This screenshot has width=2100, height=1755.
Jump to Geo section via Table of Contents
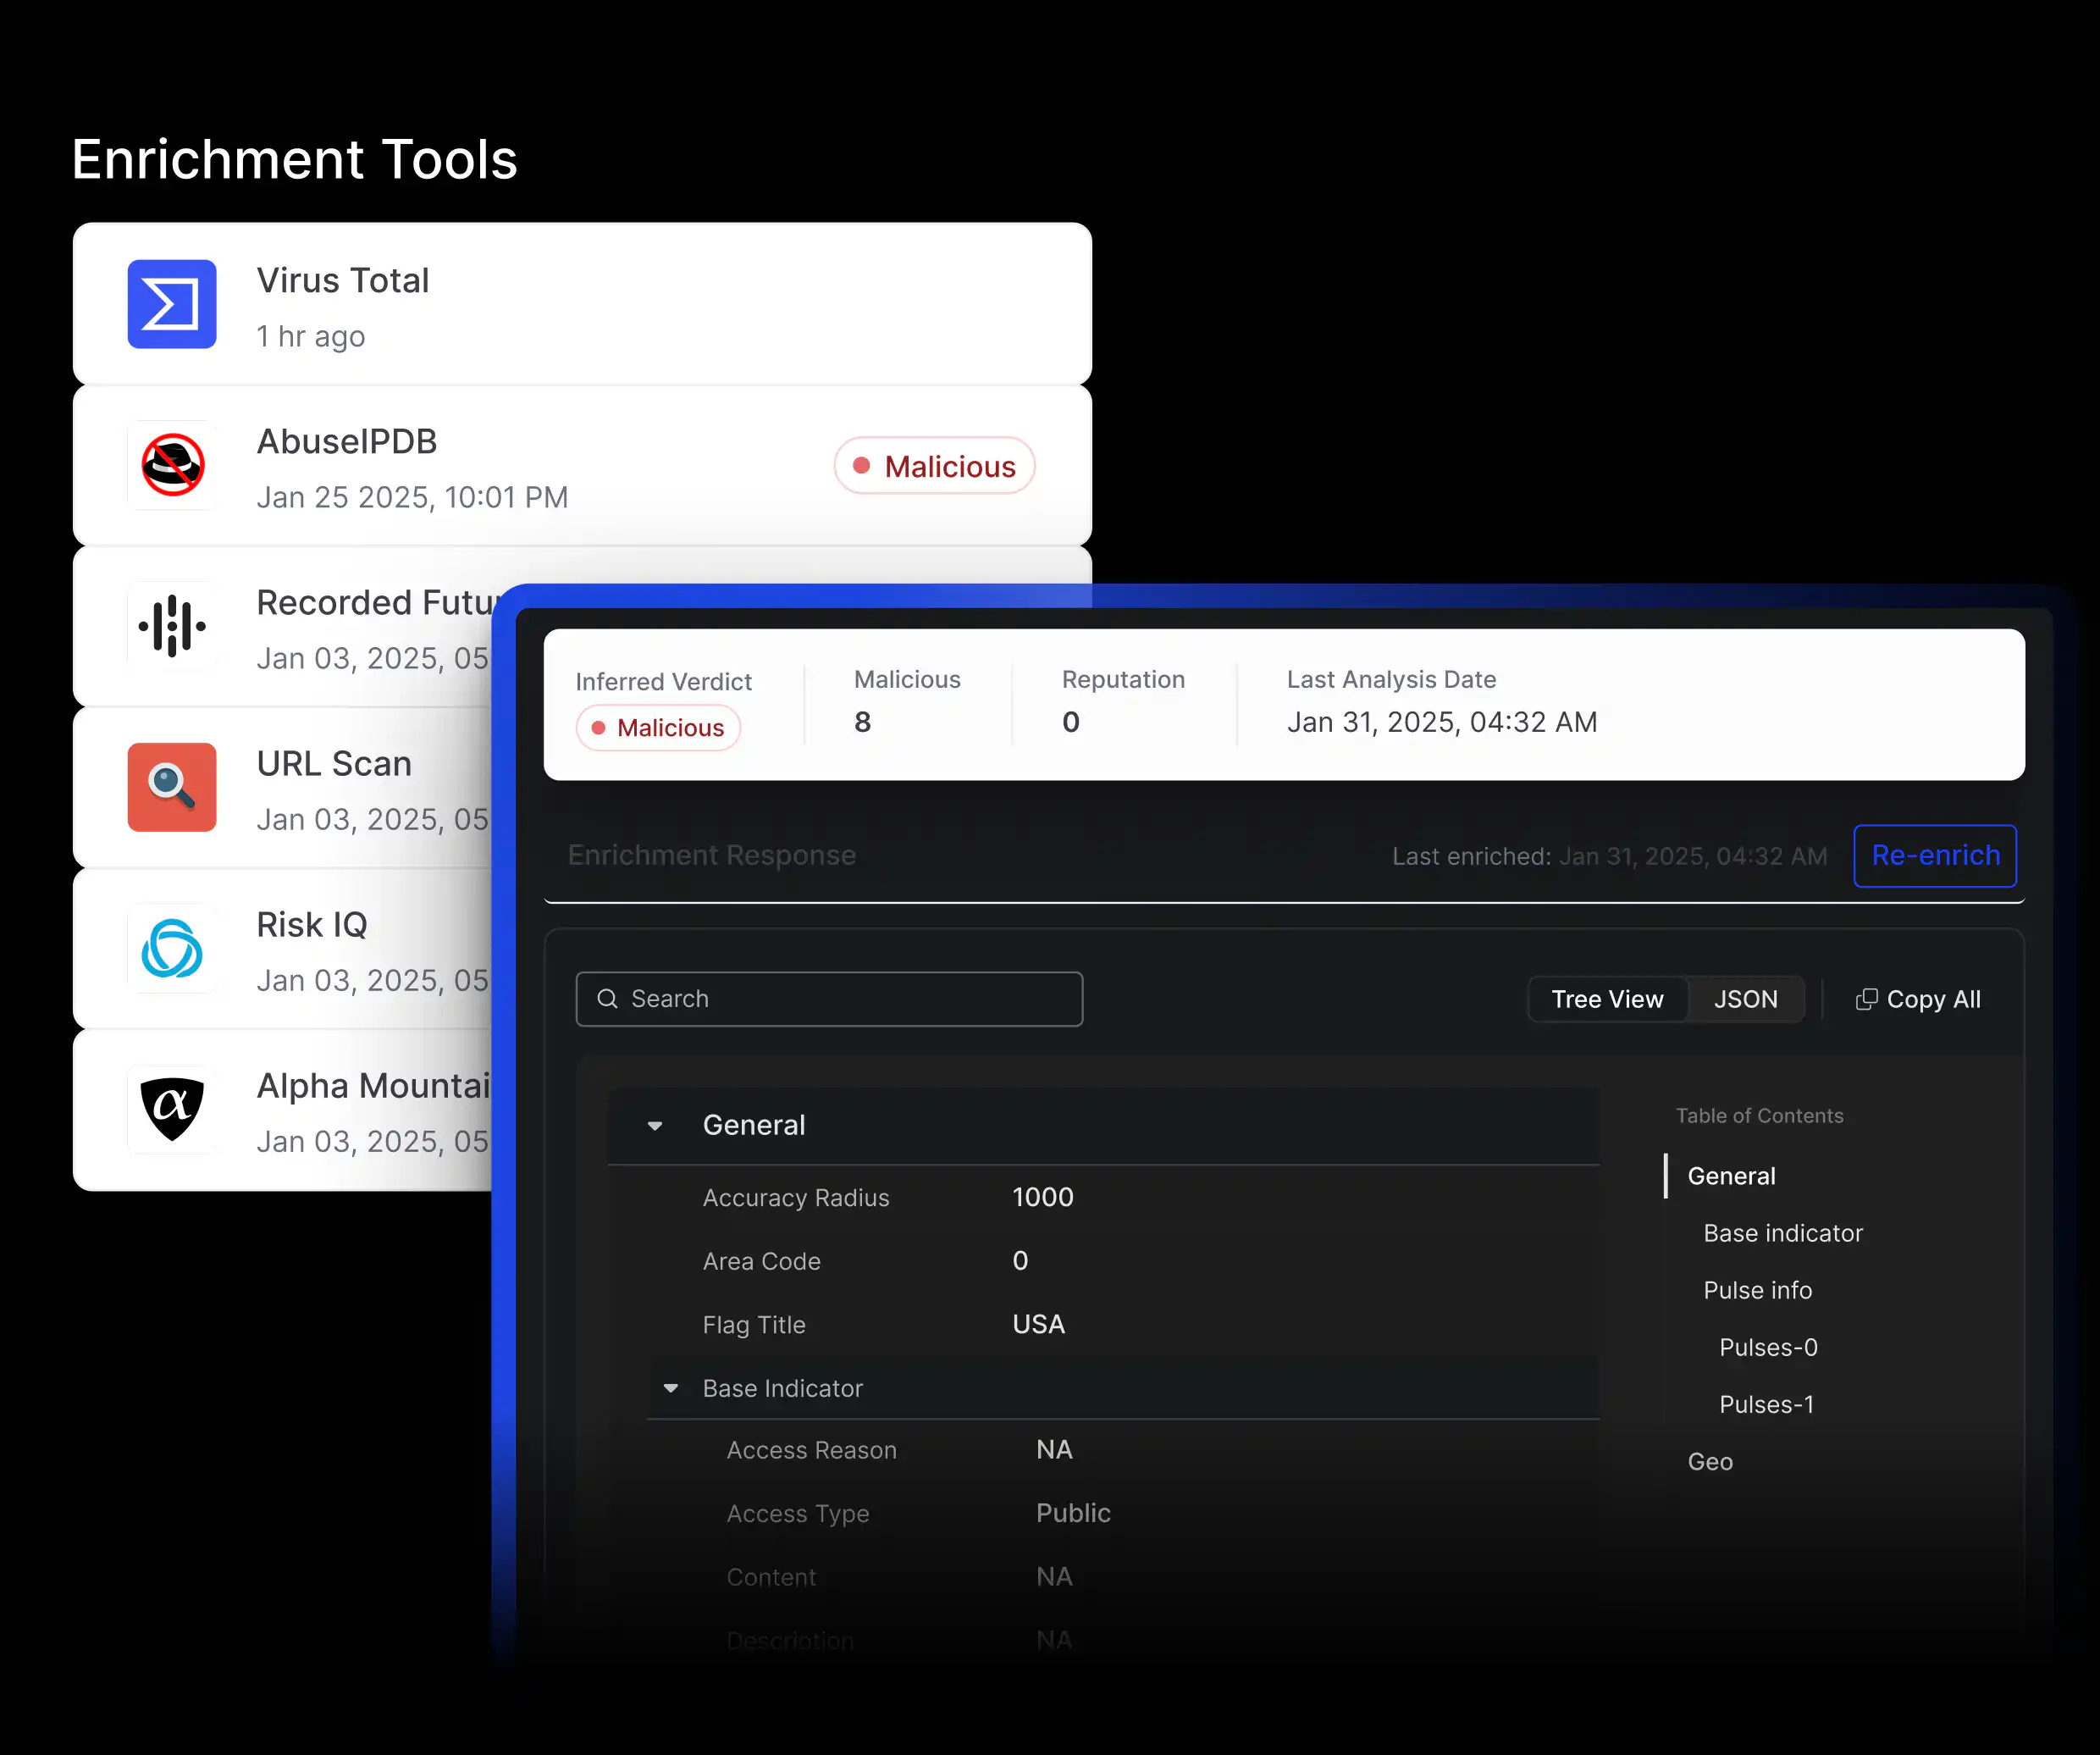pos(1710,1461)
